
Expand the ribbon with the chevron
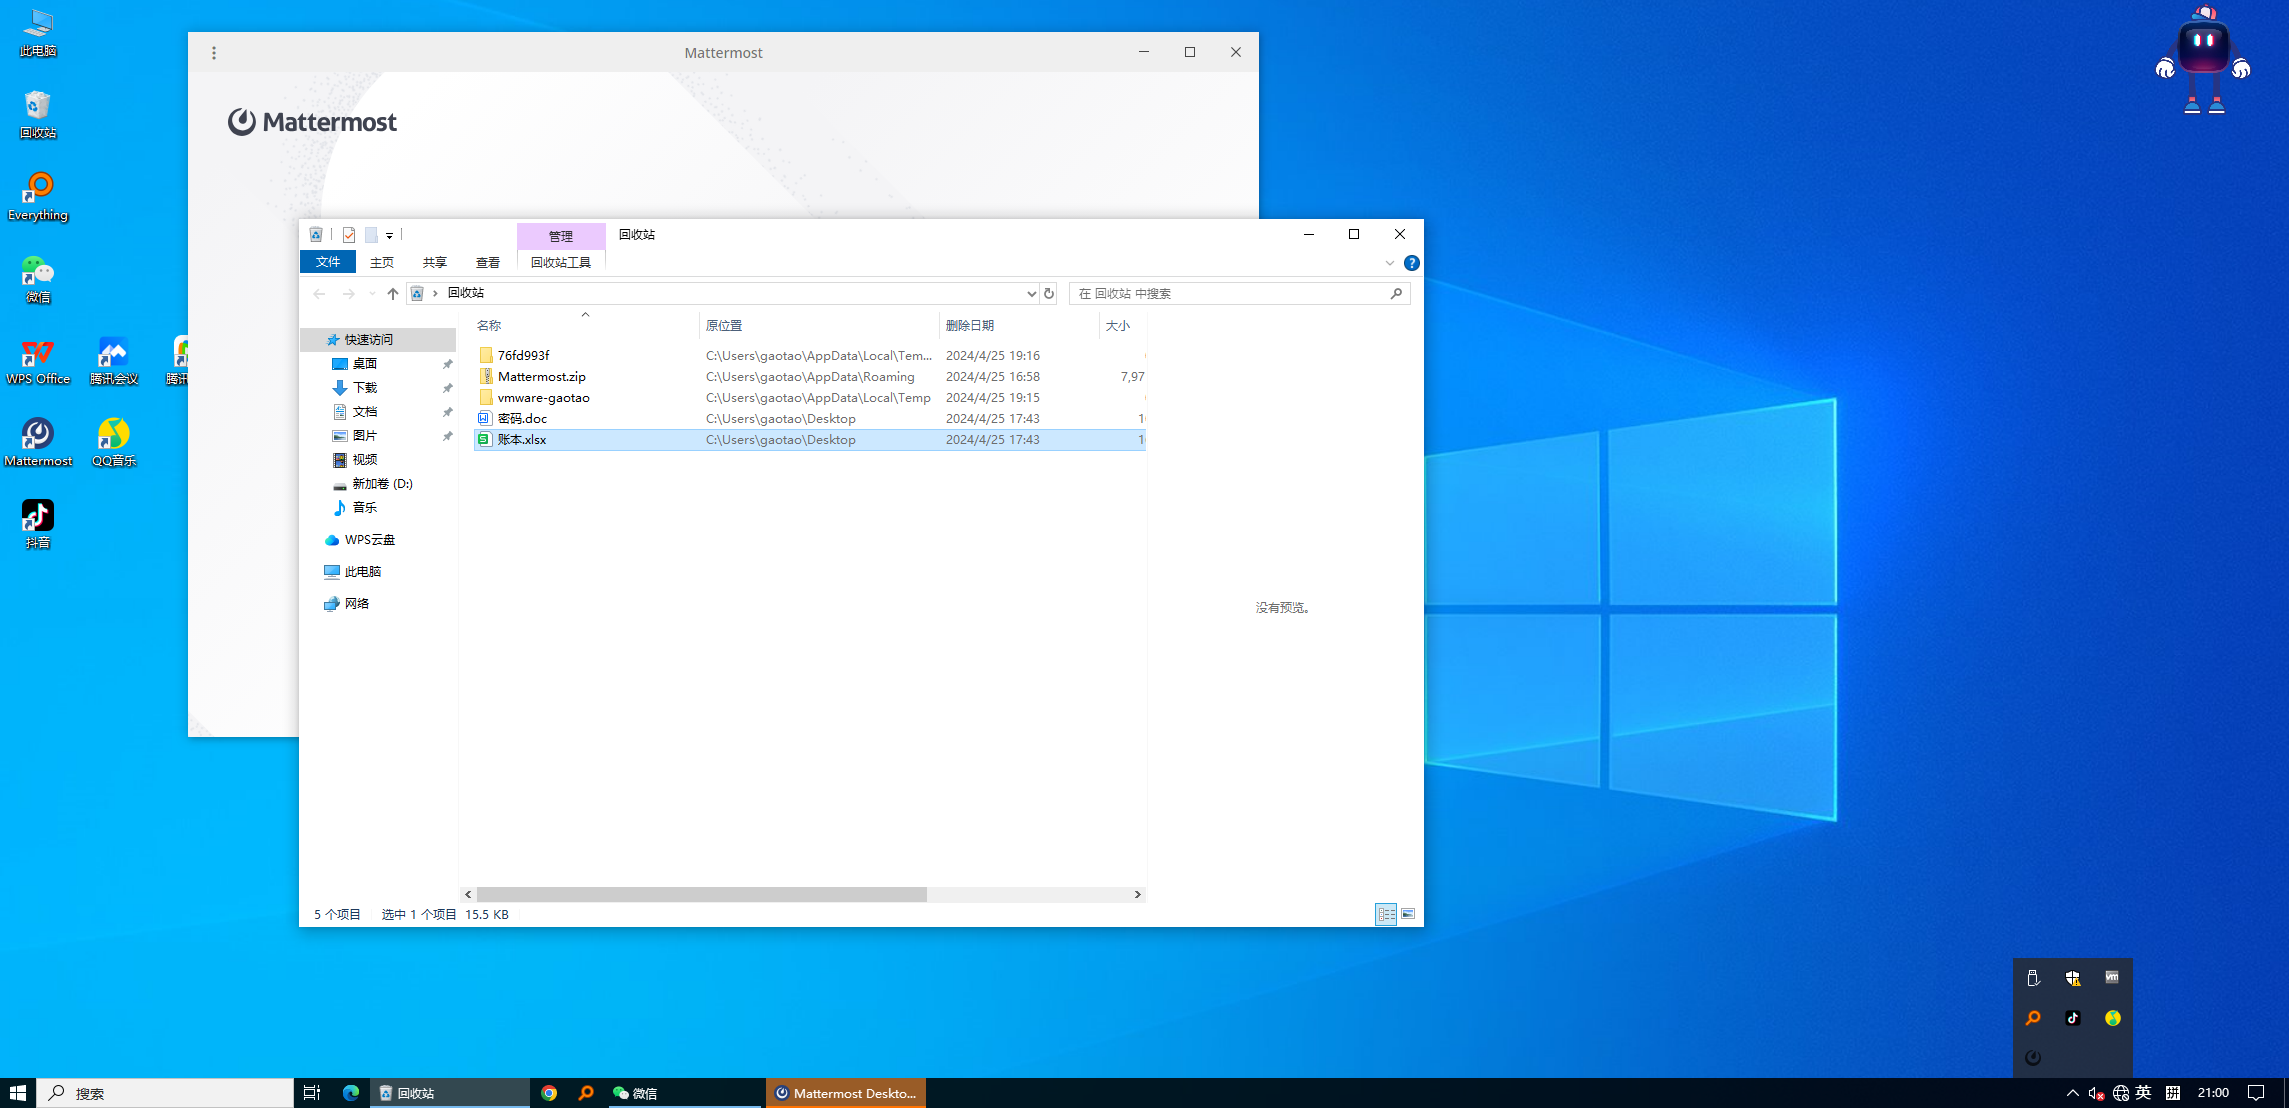1389,263
